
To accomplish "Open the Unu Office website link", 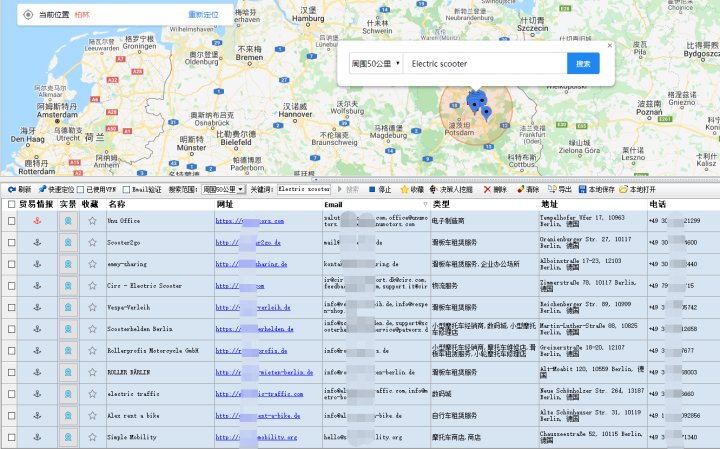I will tap(250, 221).
